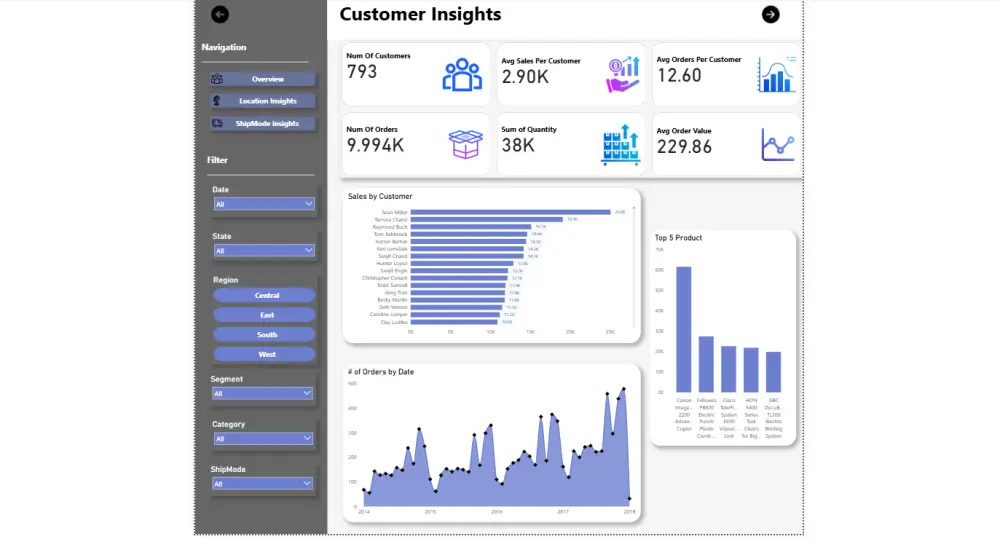1000x539 pixels.
Task: Click the Avg Order Value 229.86
Action: 684,147
